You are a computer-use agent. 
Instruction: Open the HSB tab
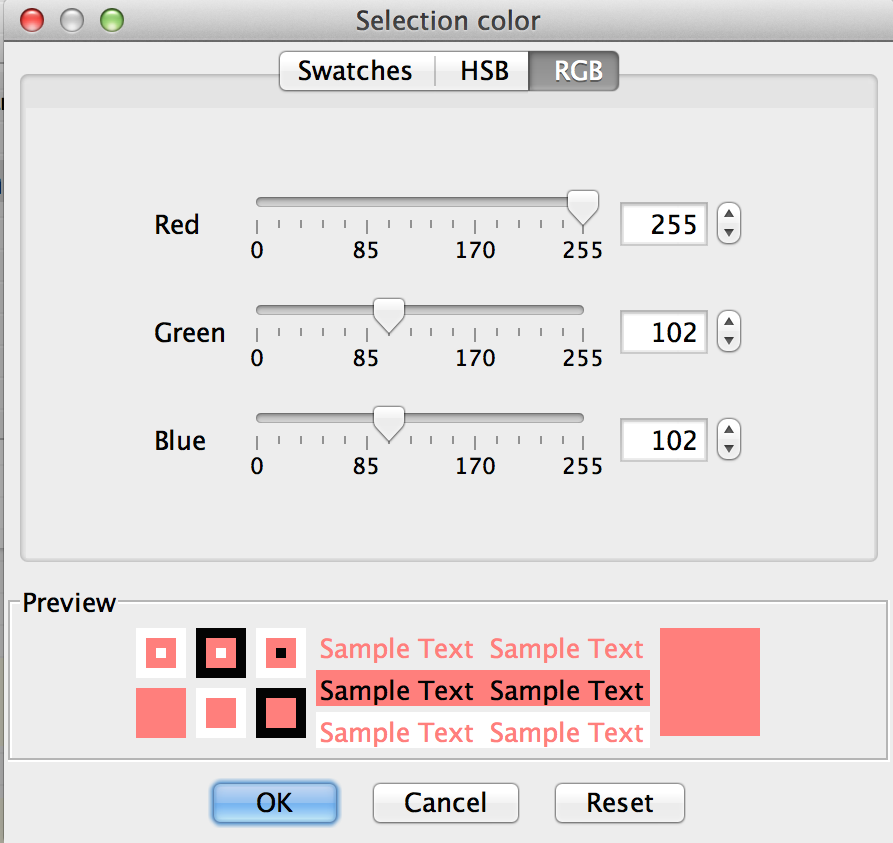click(484, 71)
